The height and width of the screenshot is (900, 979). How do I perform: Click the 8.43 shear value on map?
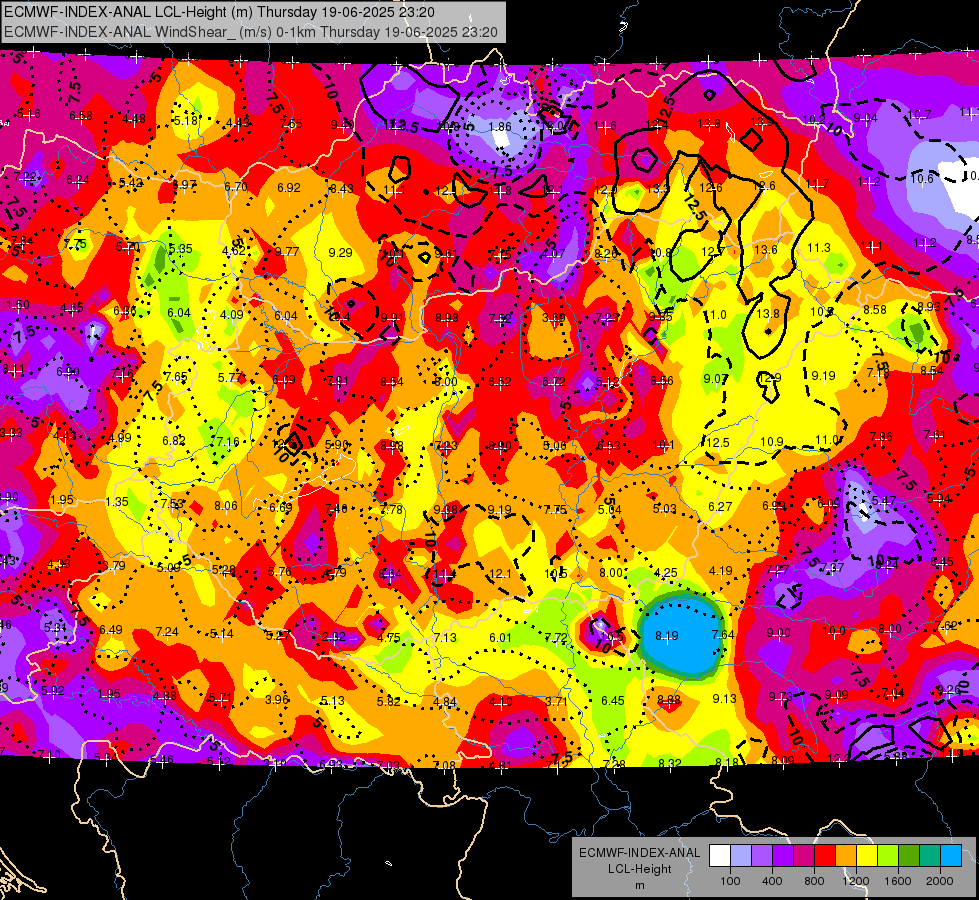click(x=342, y=189)
